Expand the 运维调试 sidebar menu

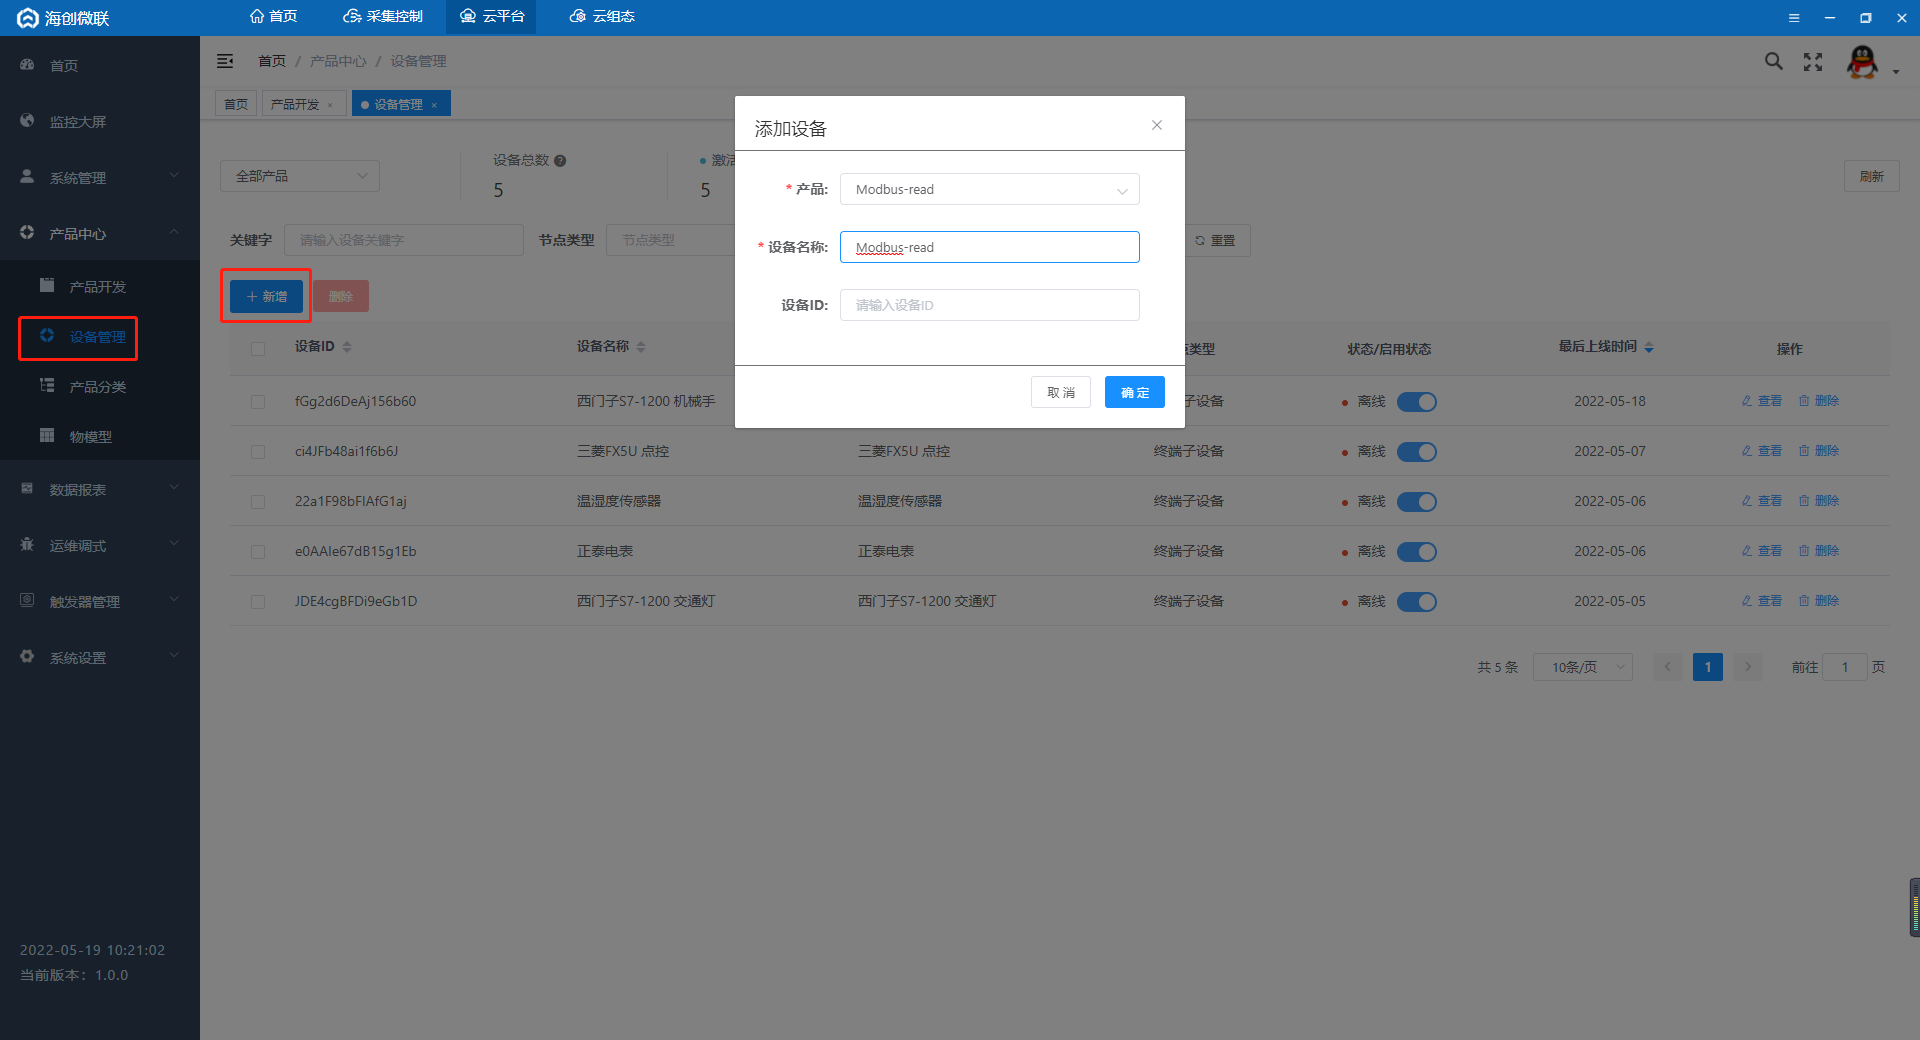(x=100, y=545)
